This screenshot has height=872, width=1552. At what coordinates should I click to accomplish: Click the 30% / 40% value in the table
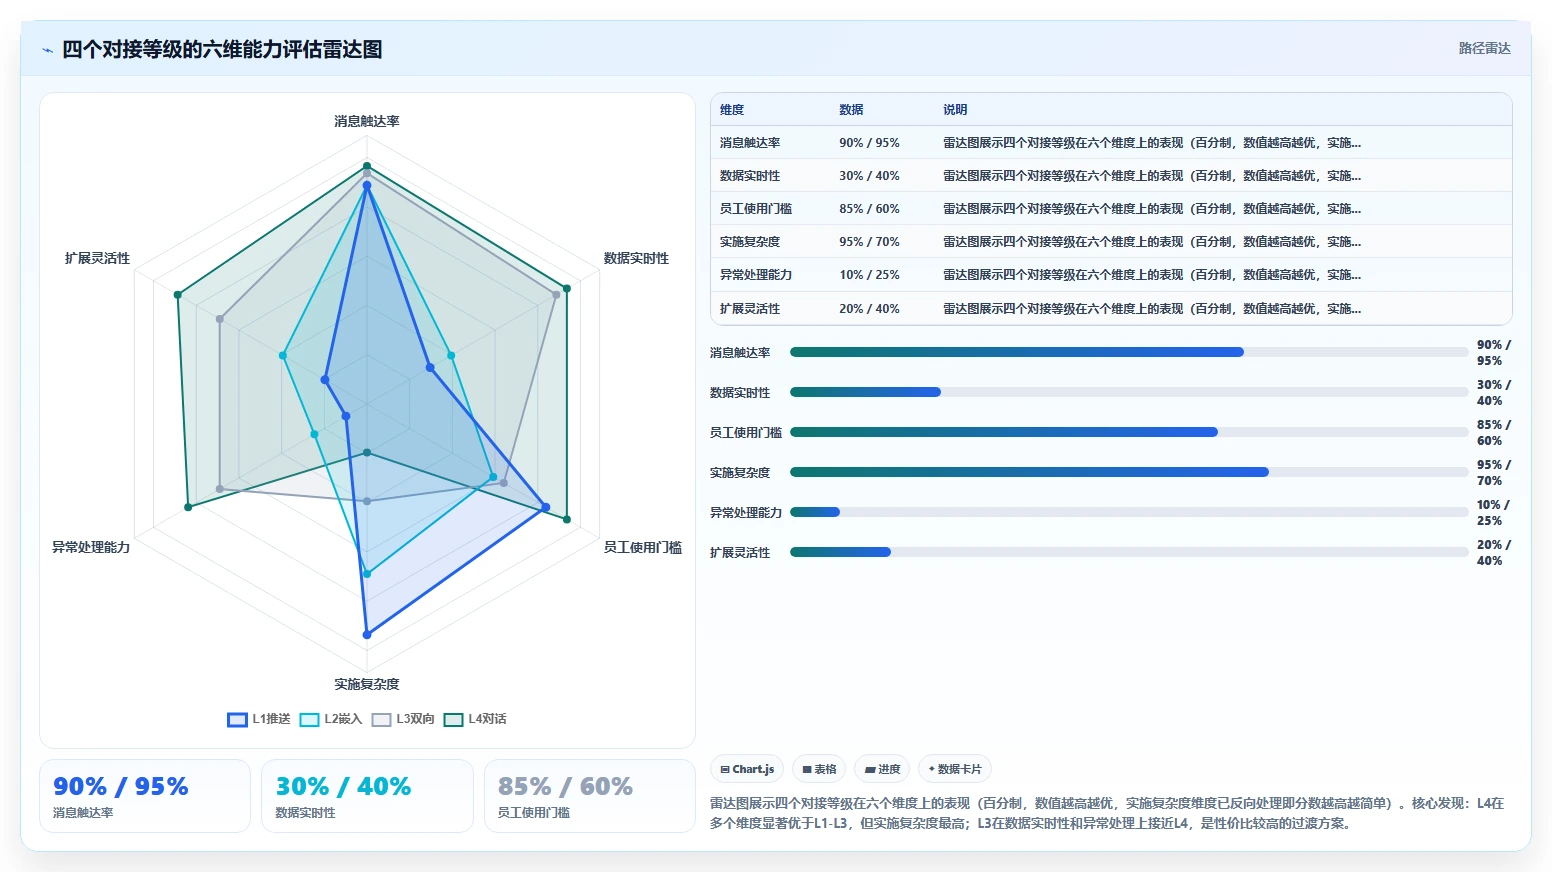point(869,176)
